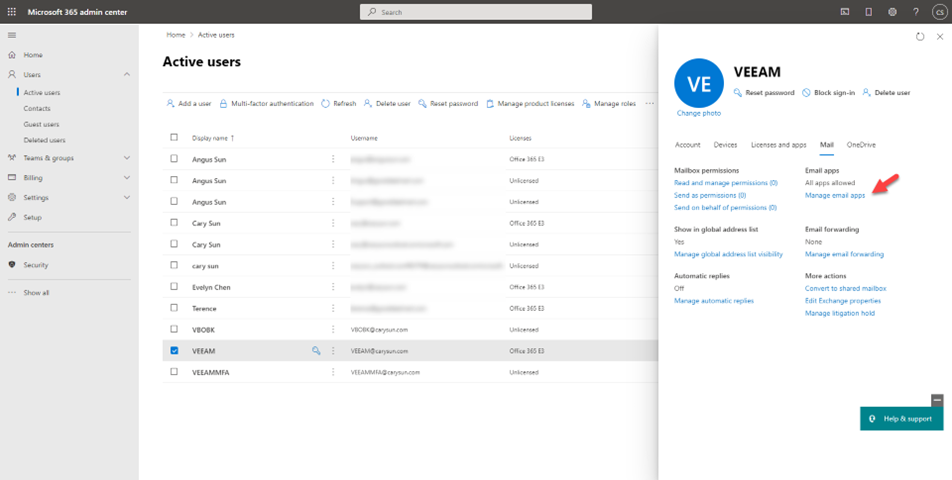The image size is (952, 480).
Task: Open toolbar overflow ellipsis after Manage roles
Action: click(650, 104)
